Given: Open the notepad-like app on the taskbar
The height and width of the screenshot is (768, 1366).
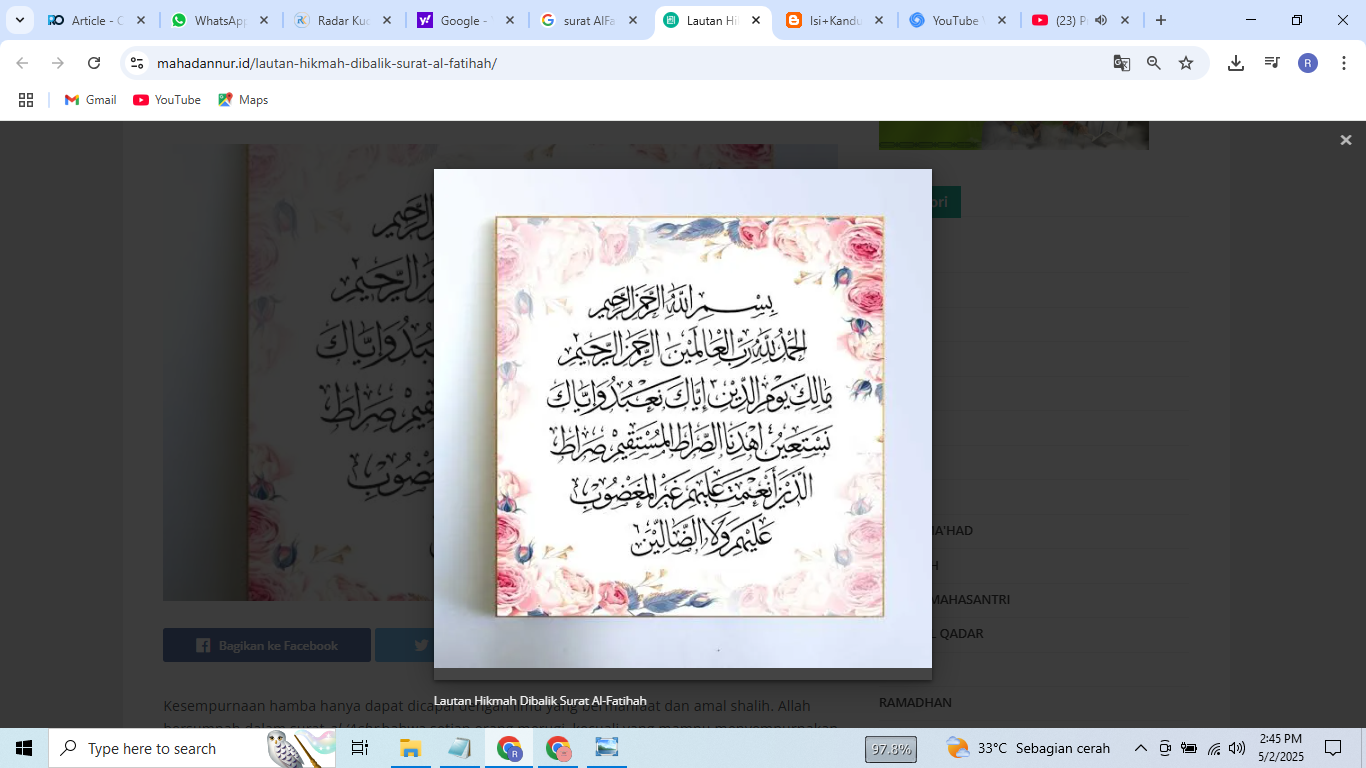Looking at the screenshot, I should pyautogui.click(x=459, y=748).
